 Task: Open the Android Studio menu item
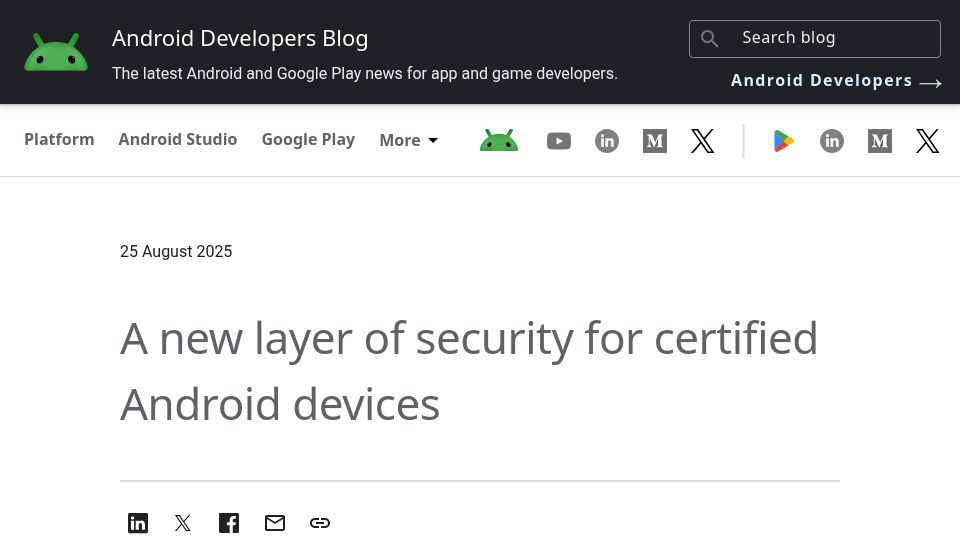(178, 140)
